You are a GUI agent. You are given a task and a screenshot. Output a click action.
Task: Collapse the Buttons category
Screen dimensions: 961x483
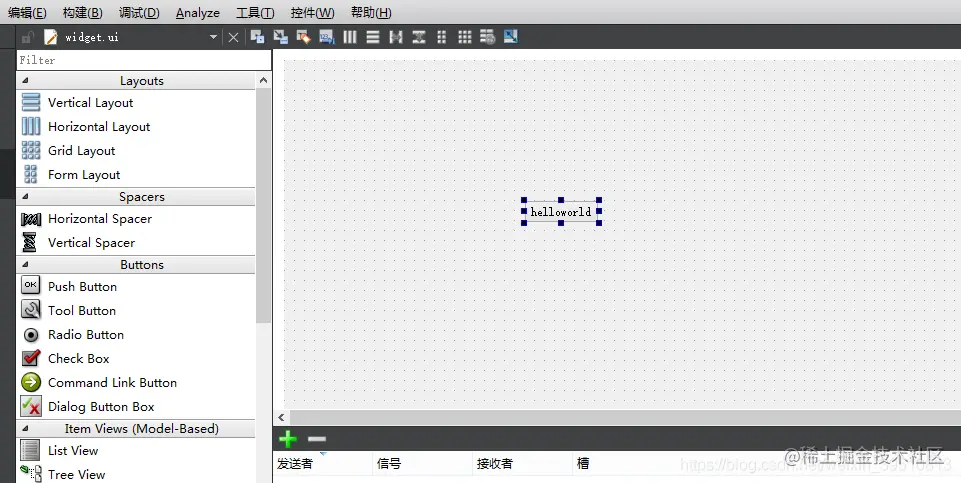pos(25,265)
